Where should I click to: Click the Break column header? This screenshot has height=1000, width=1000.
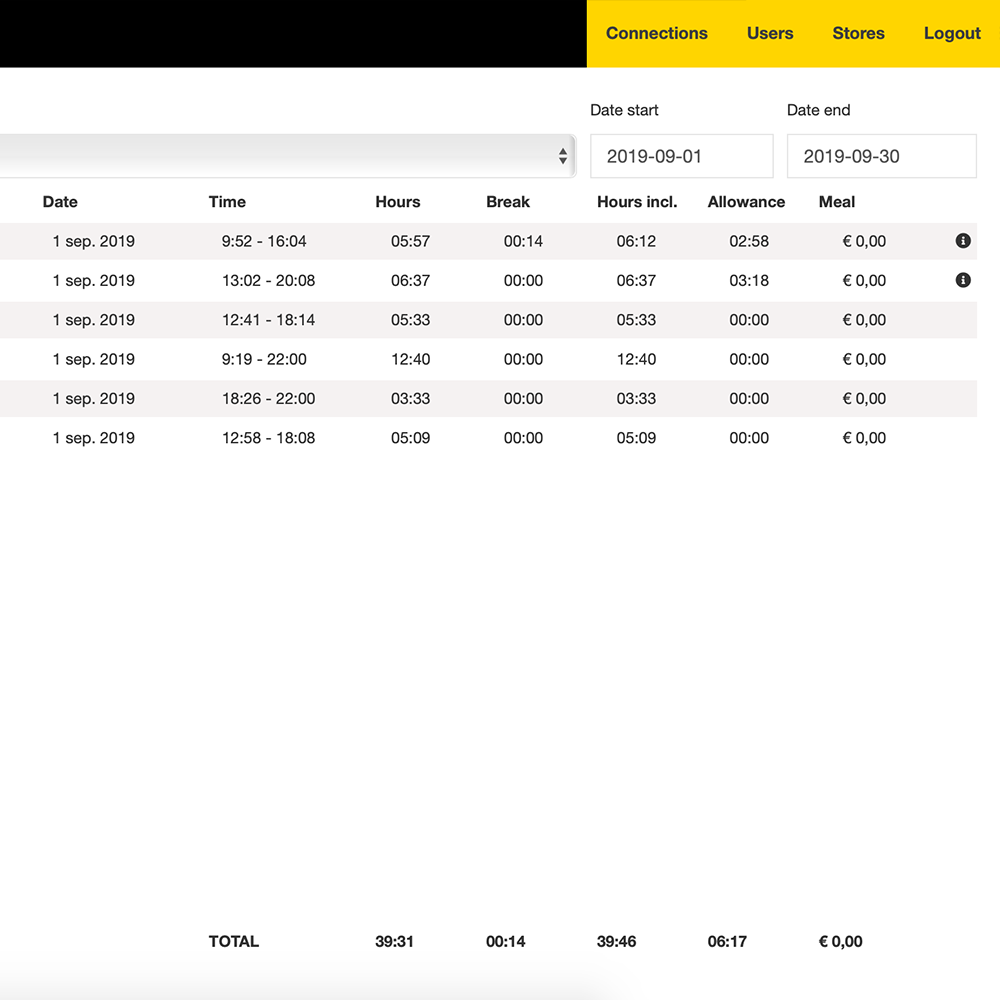click(x=508, y=202)
